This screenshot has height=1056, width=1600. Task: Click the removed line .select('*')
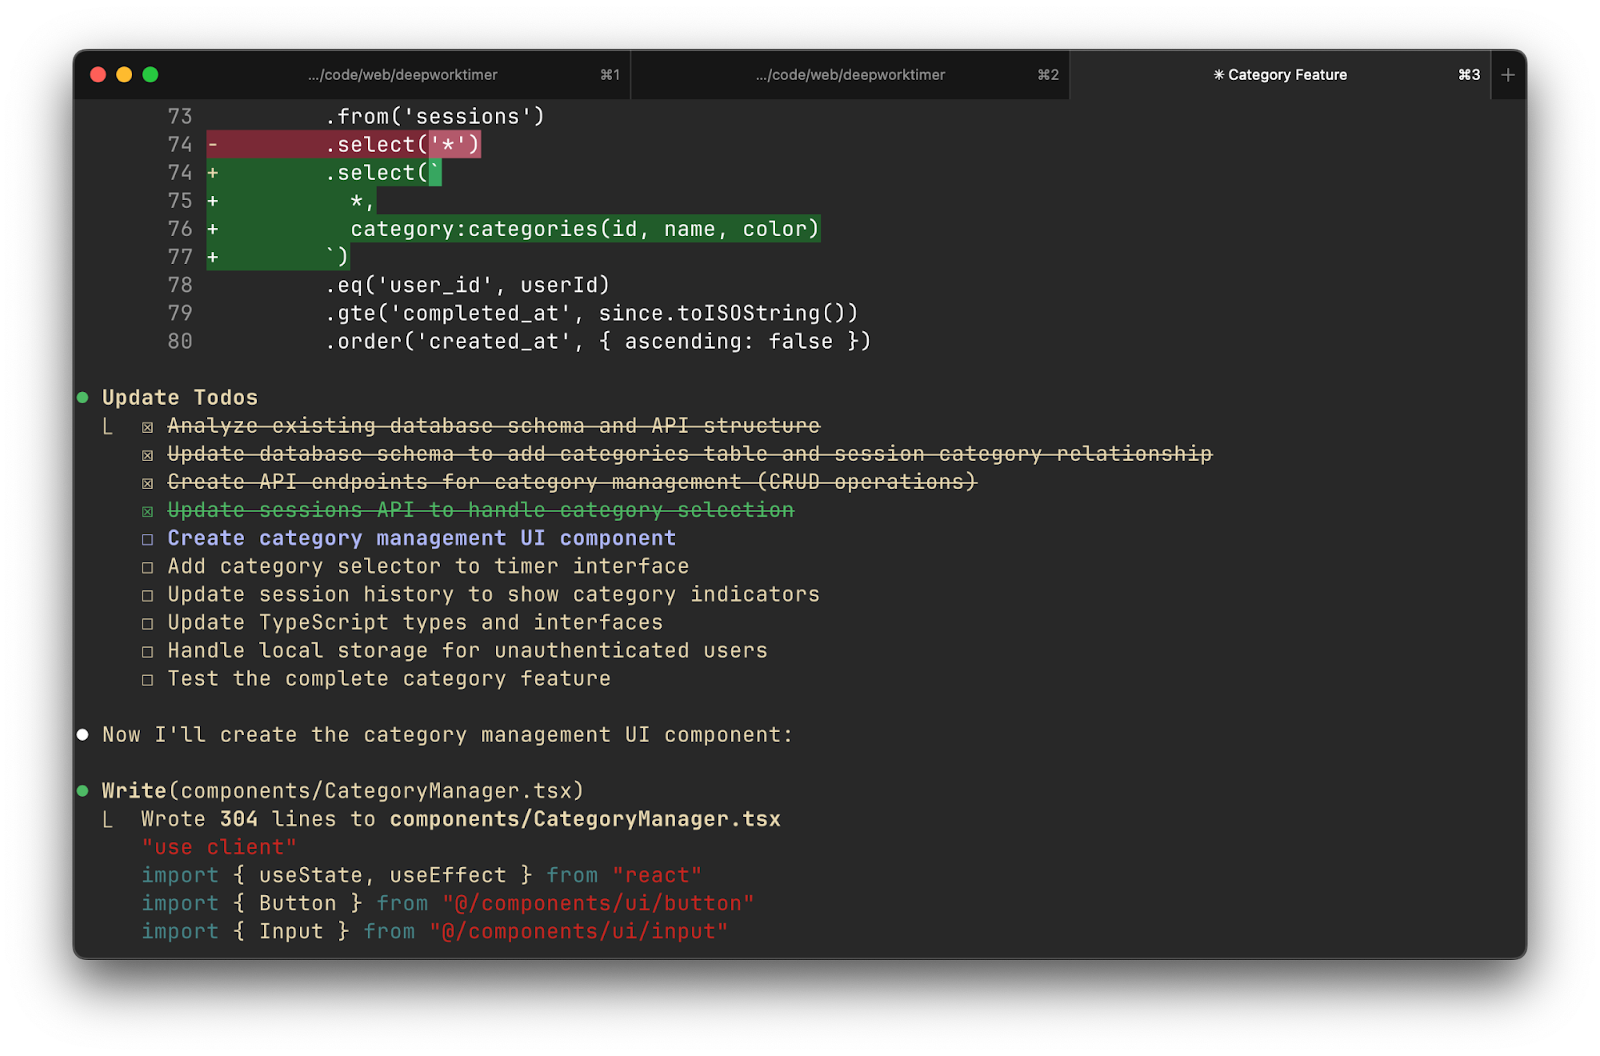[344, 145]
